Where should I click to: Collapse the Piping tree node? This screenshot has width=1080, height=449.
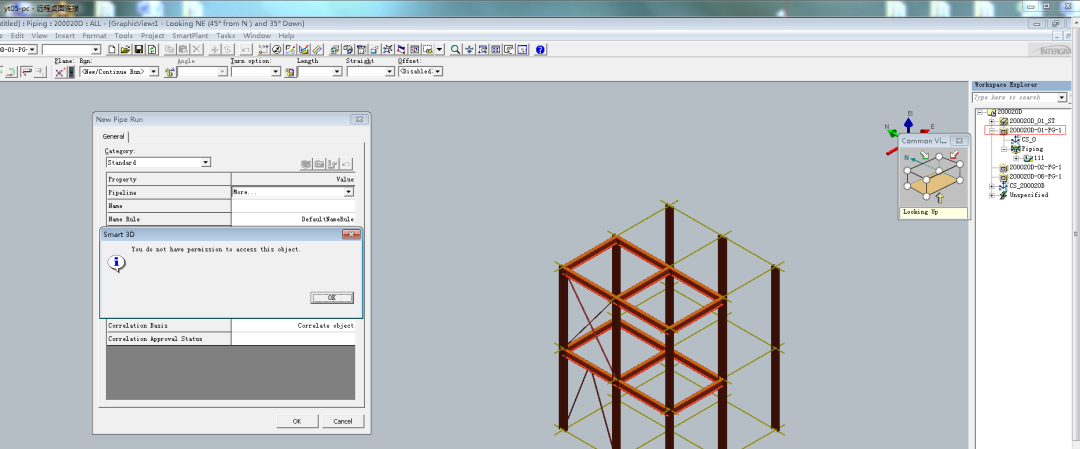tap(1004, 149)
